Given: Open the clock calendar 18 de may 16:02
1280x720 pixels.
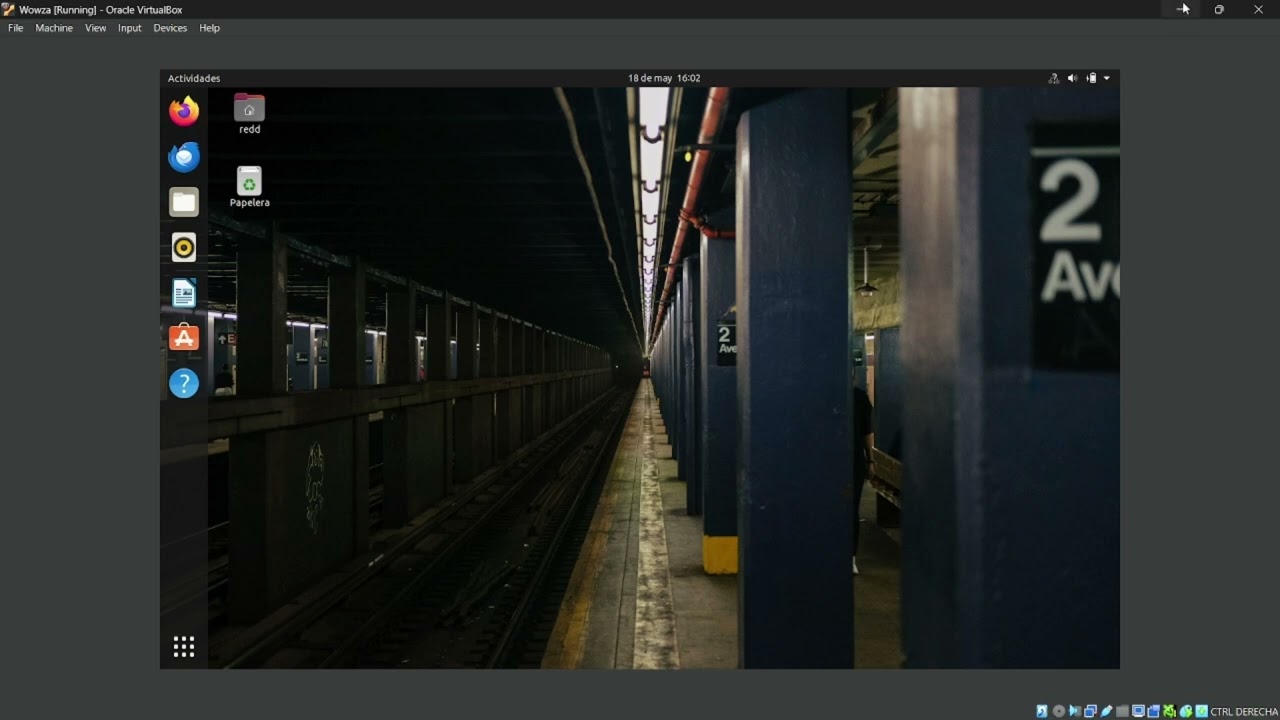Looking at the screenshot, I should tap(664, 78).
